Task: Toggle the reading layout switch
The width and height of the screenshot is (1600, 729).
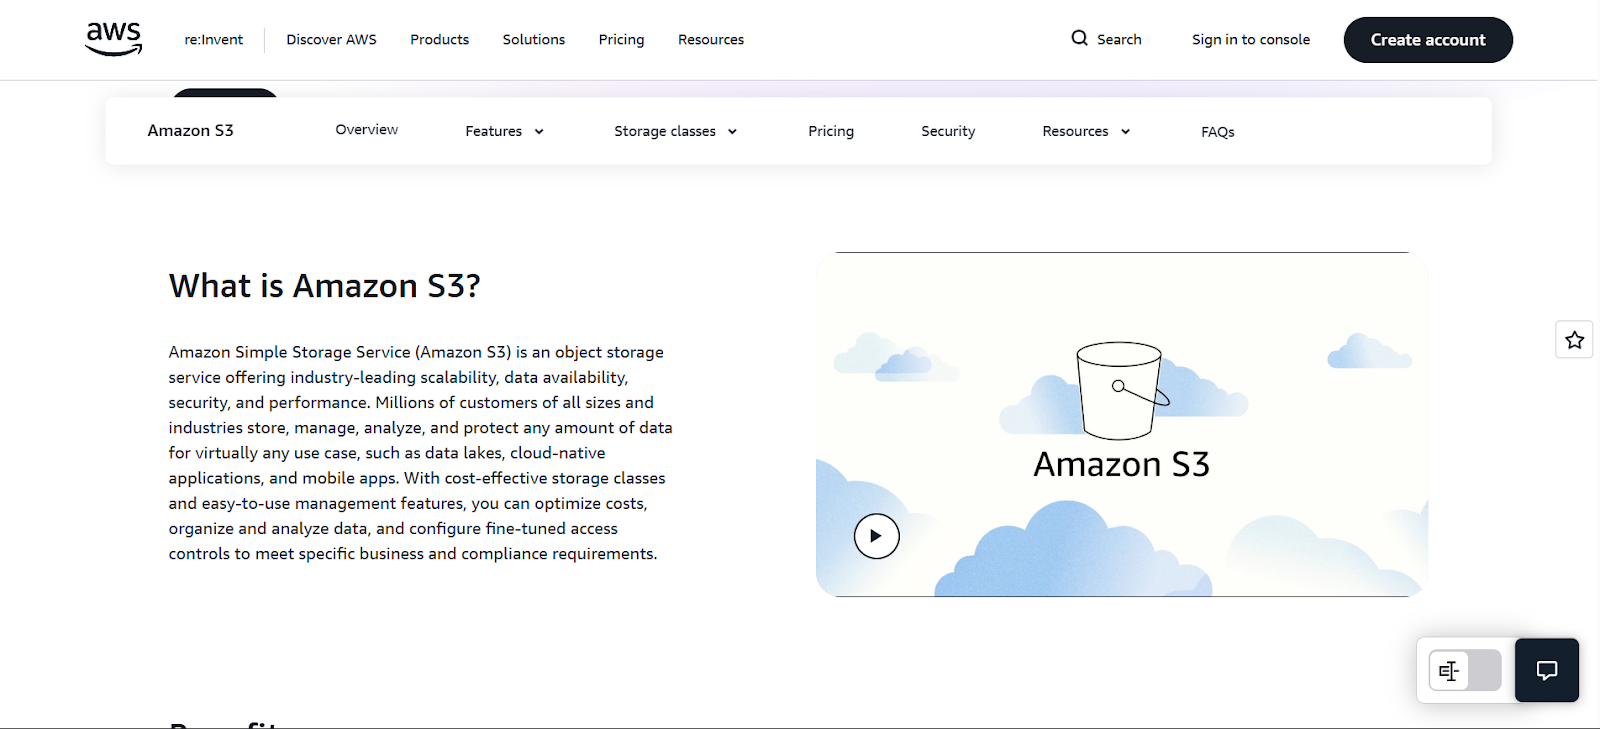Action: click(x=1465, y=670)
